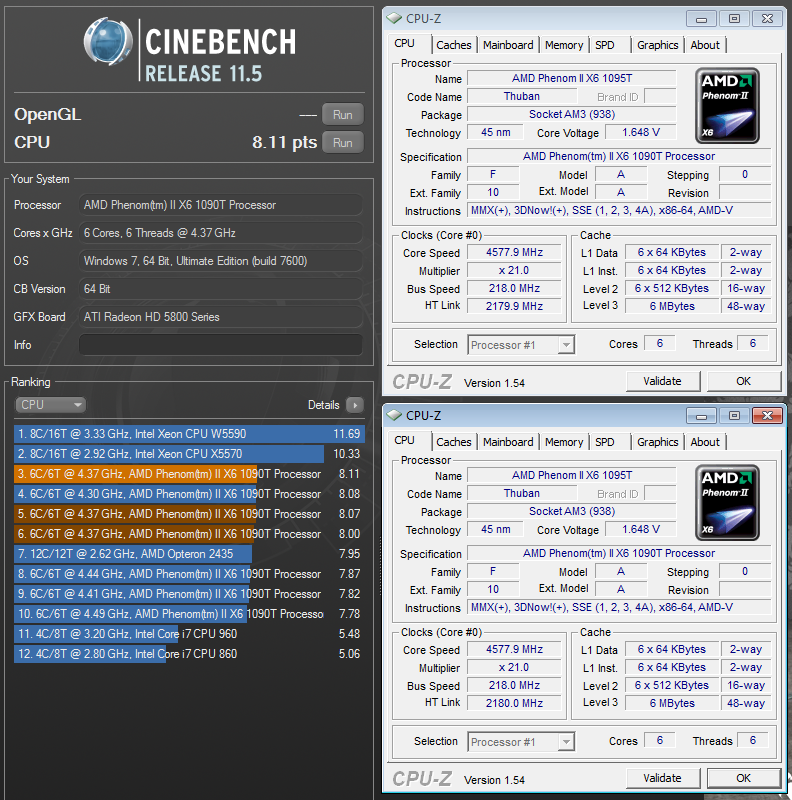Click the empty Info field in Cinebench
The image size is (792, 800).
coord(221,345)
